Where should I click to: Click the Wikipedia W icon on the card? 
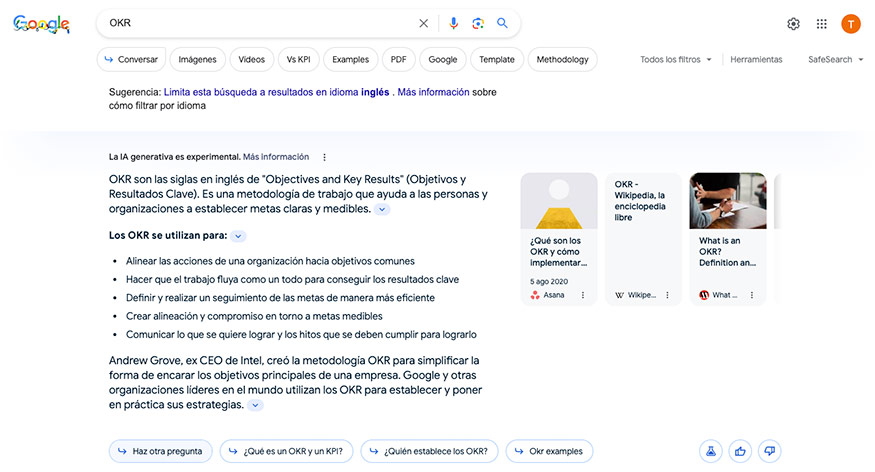pyautogui.click(x=619, y=295)
